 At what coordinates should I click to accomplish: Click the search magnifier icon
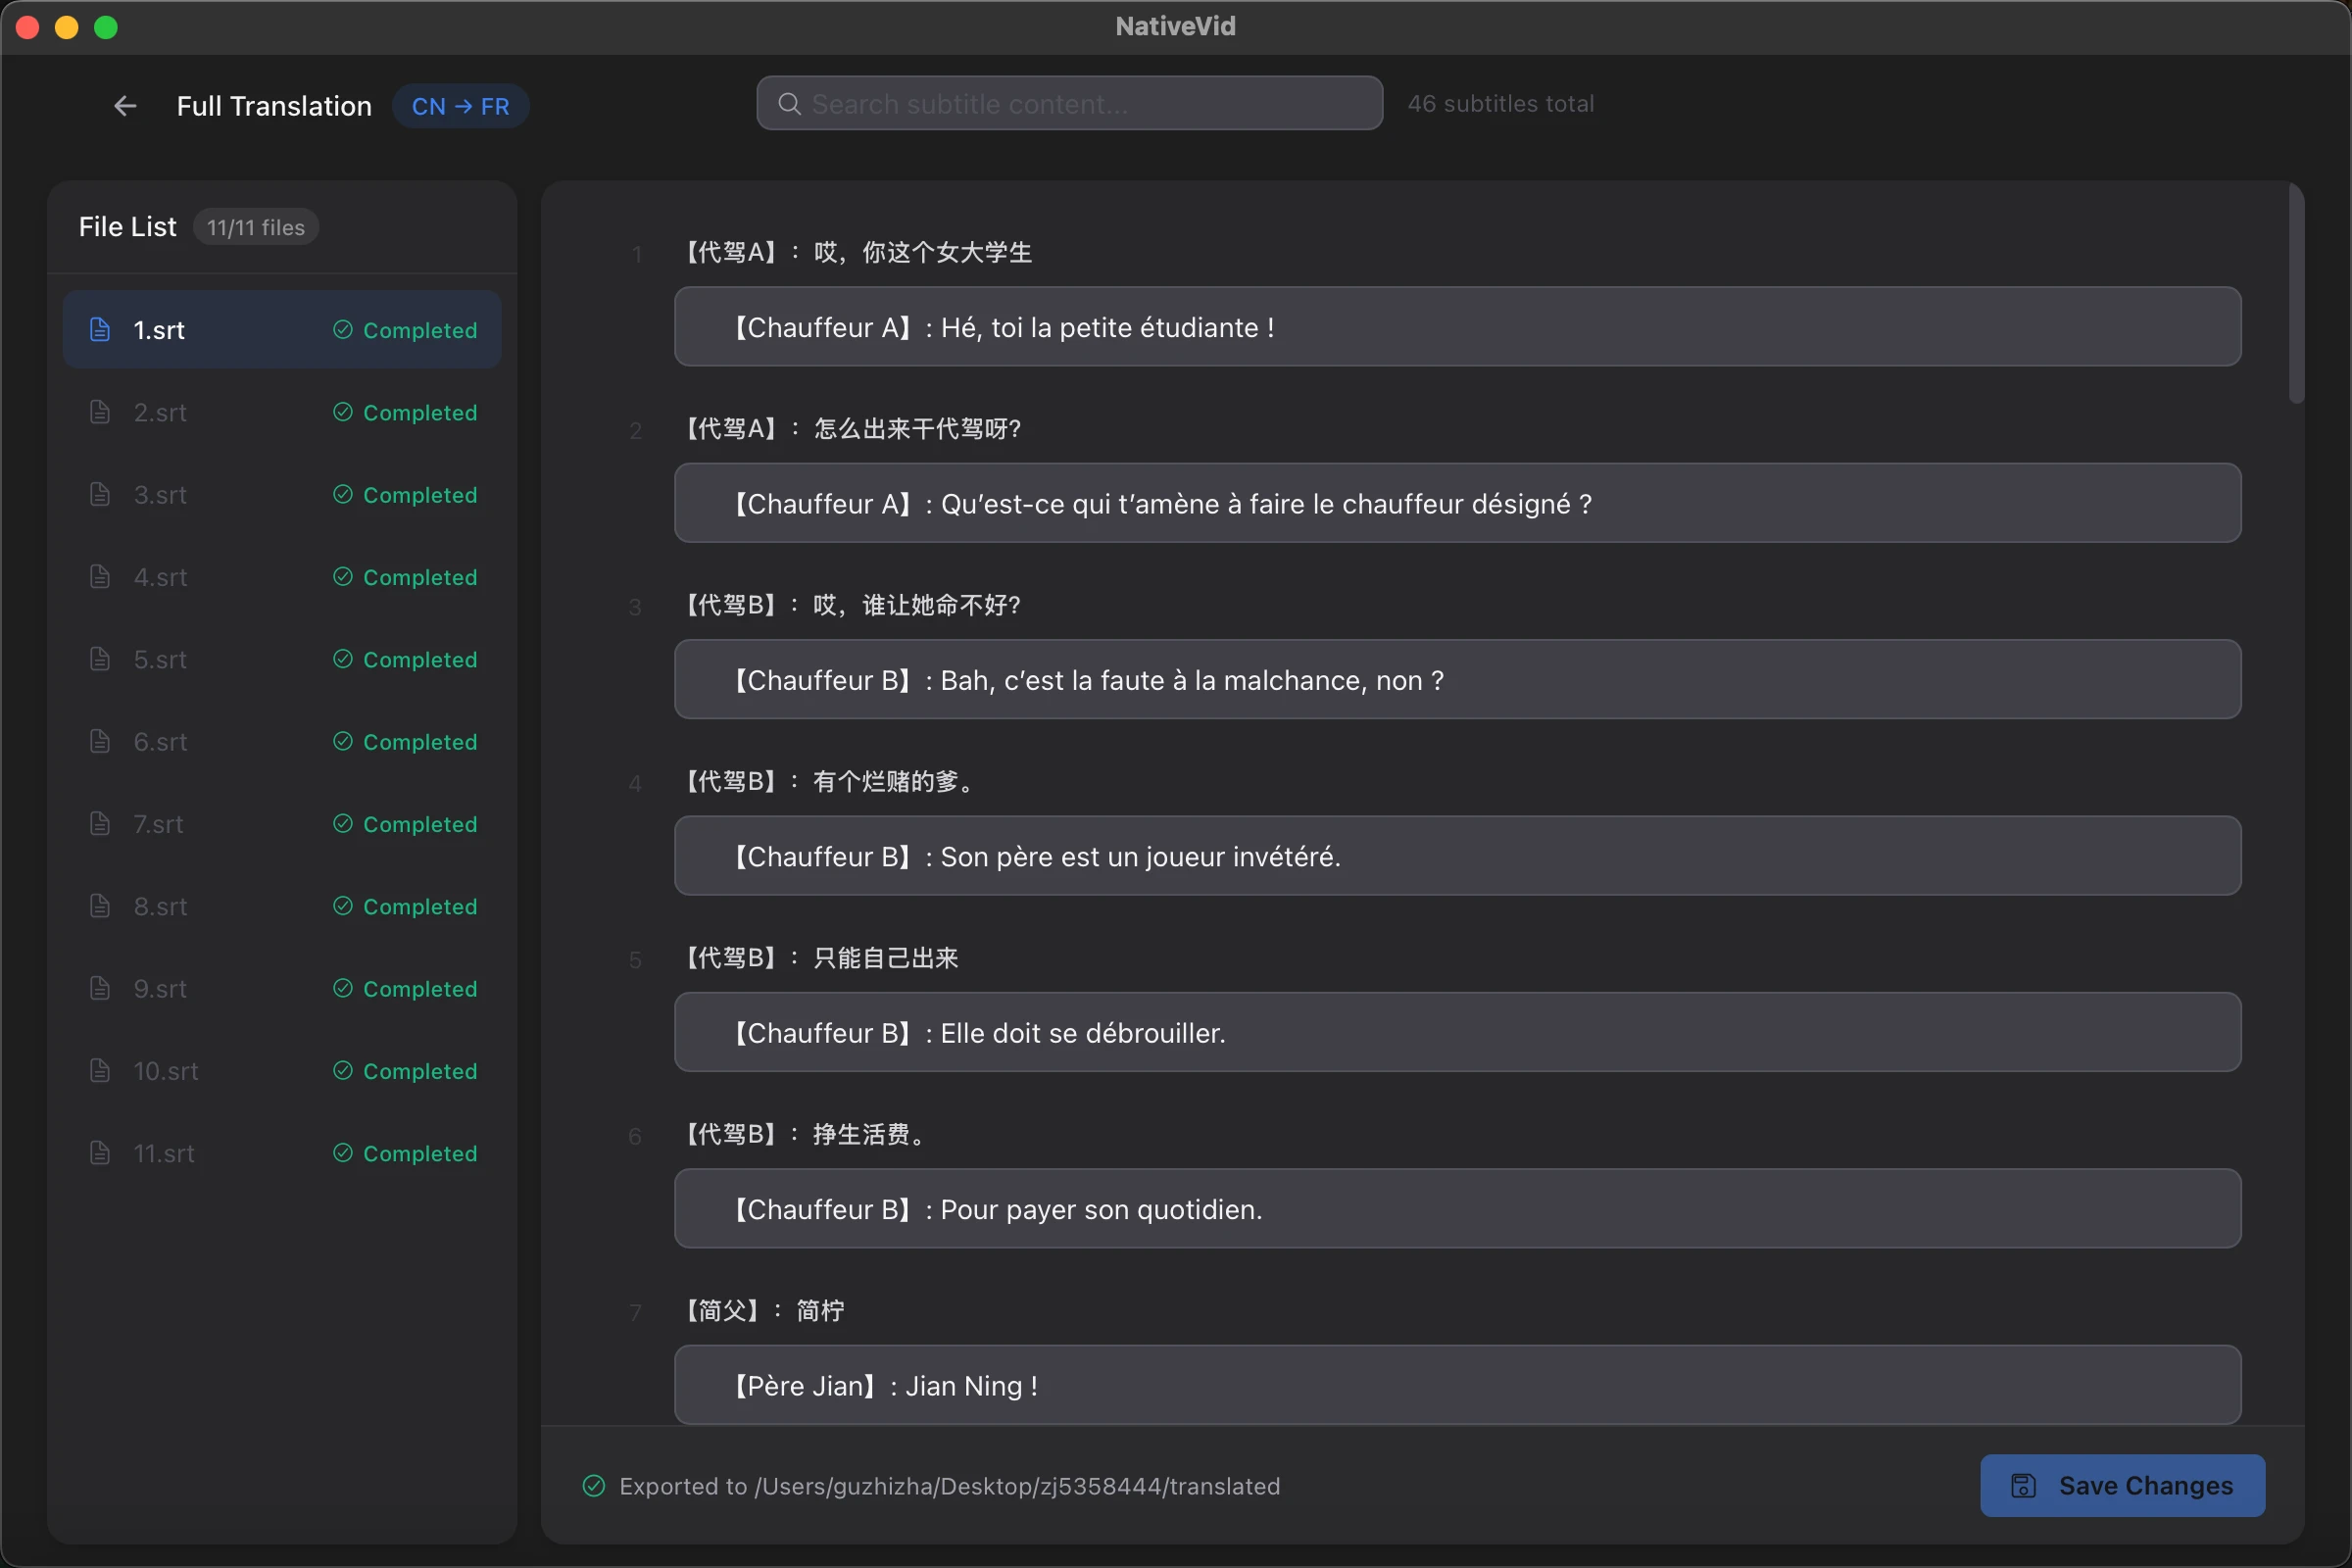point(789,104)
